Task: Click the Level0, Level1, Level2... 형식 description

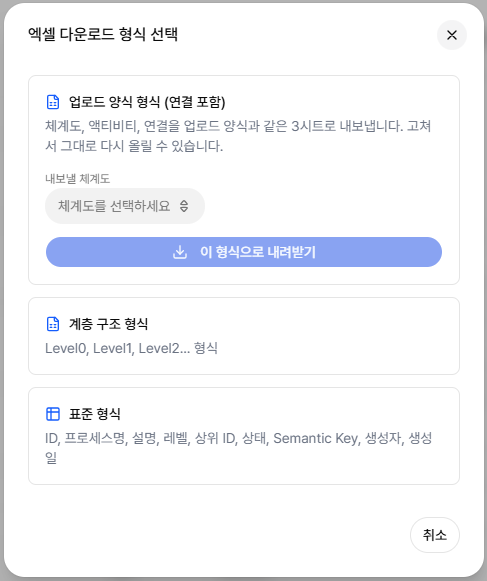Action: pos(131,348)
